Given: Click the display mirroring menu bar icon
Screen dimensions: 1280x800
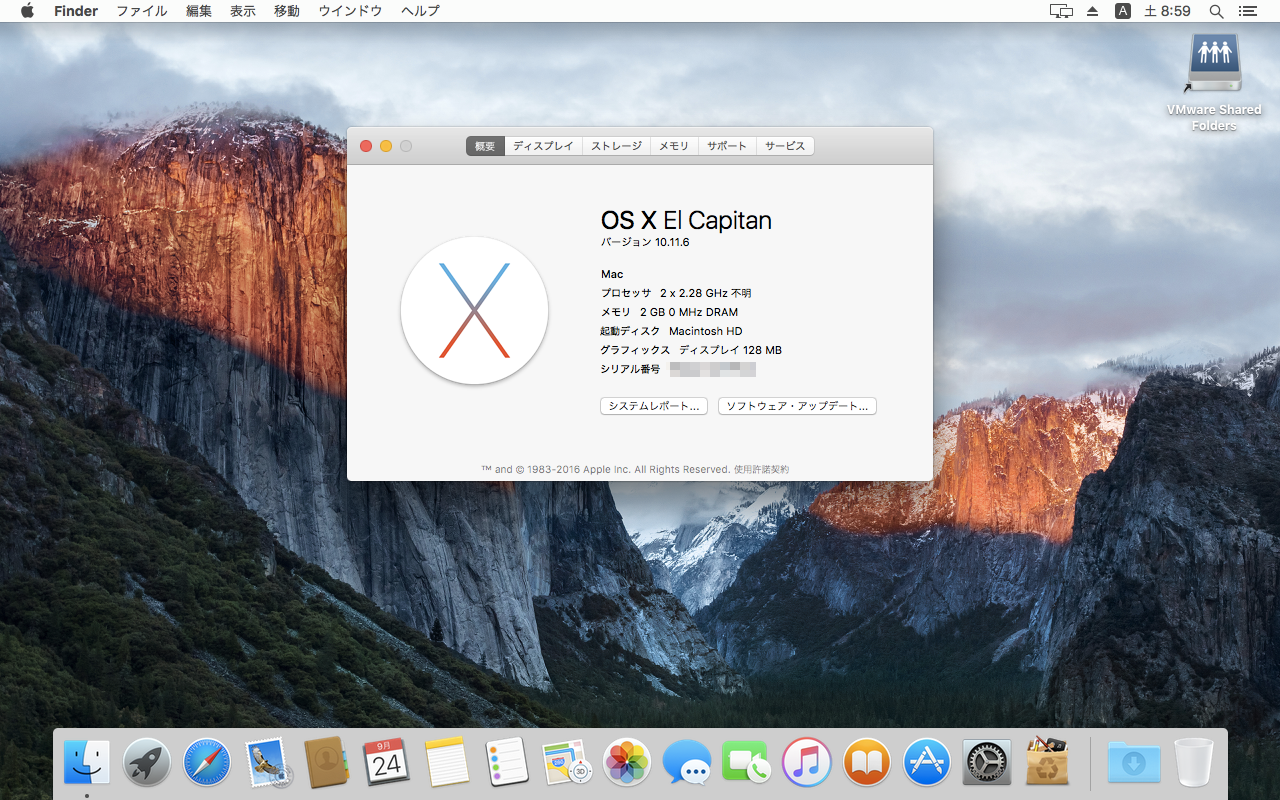Looking at the screenshot, I should click(1061, 11).
